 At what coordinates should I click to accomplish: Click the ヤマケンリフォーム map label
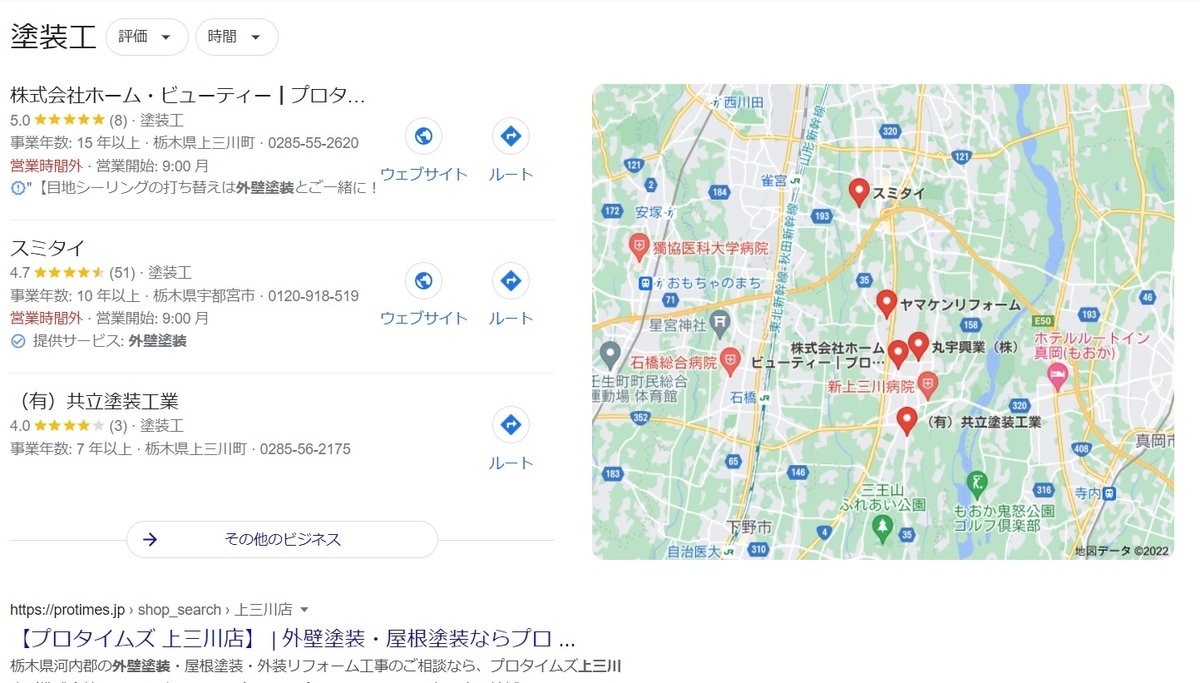(x=960, y=304)
